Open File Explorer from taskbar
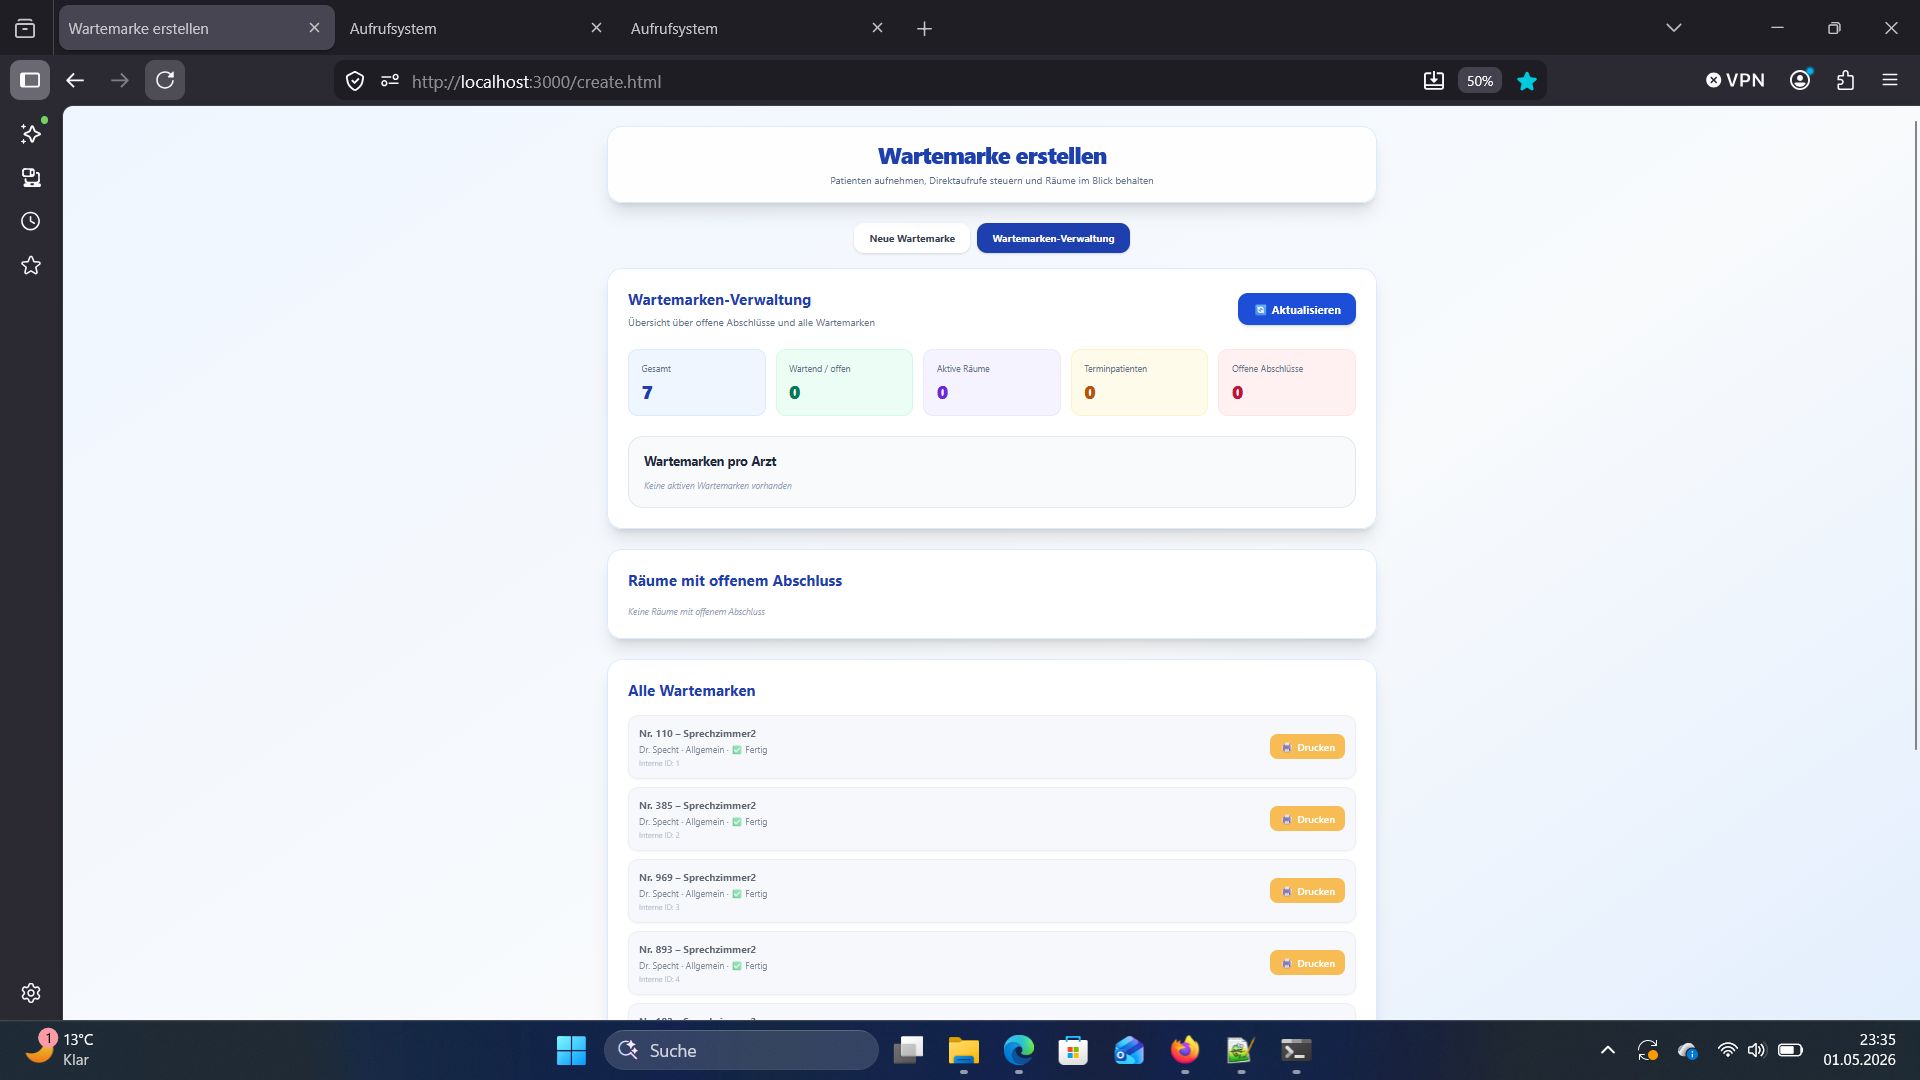This screenshot has width=1920, height=1080. pyautogui.click(x=963, y=1050)
